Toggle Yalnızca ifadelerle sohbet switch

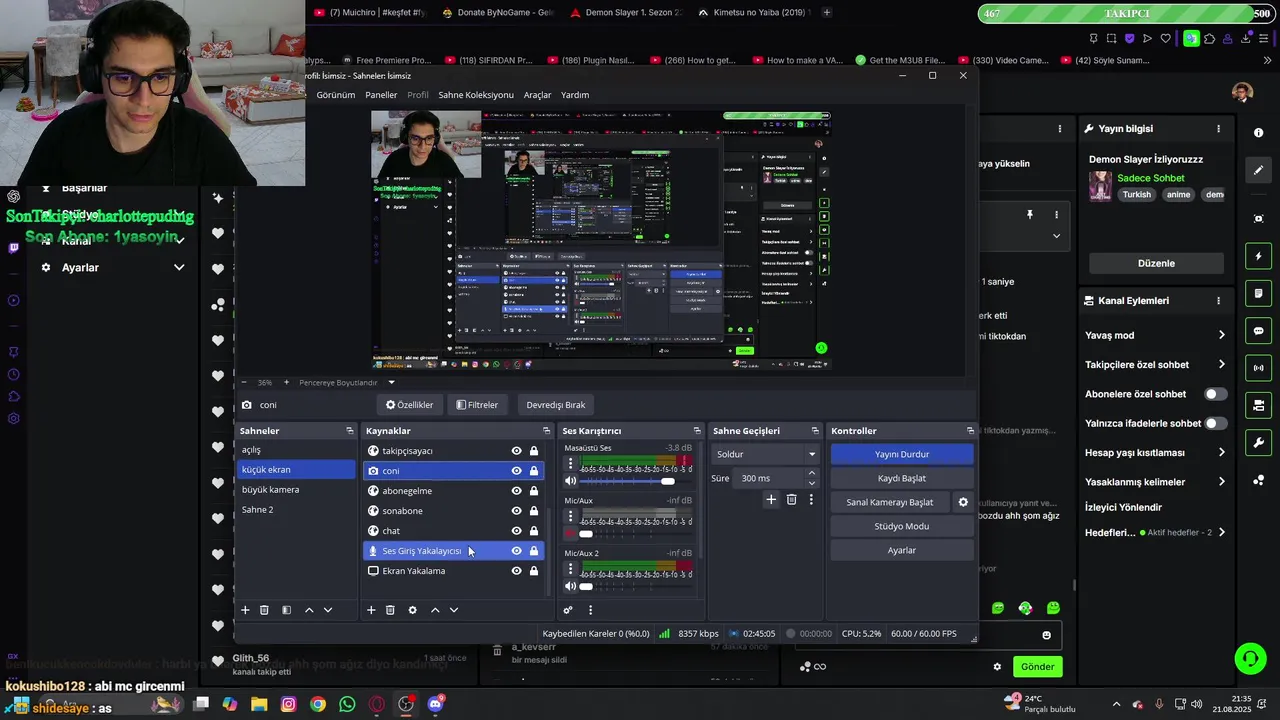pos(1215,423)
